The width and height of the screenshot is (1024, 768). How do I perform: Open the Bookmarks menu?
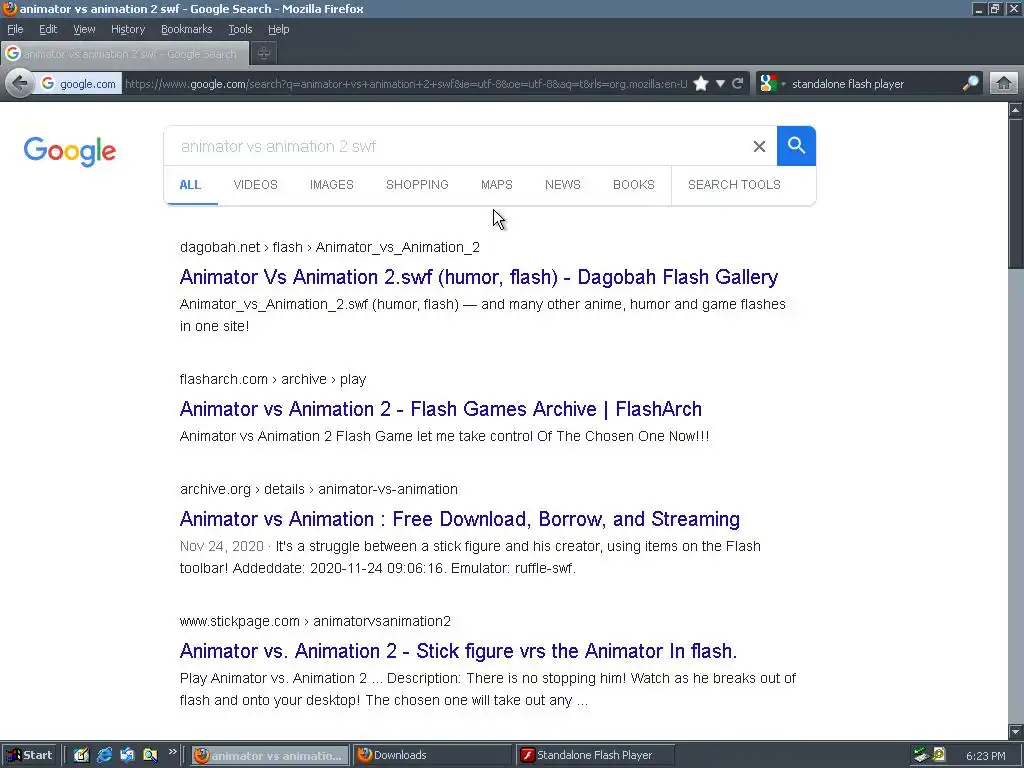tap(186, 29)
